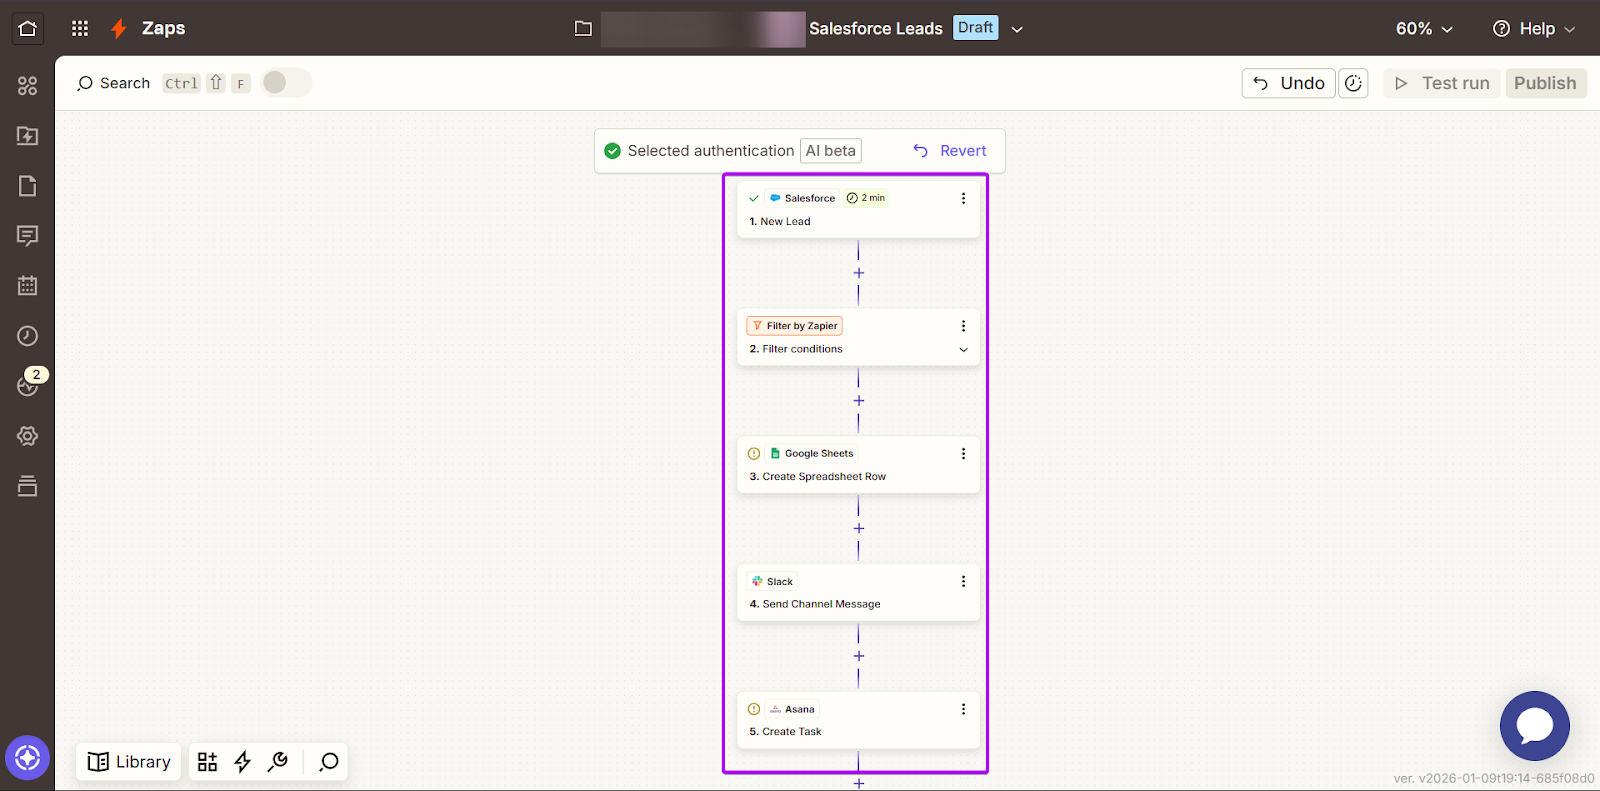Click the Zaps lightning bolt logo
The height and width of the screenshot is (791, 1600).
coord(119,28)
